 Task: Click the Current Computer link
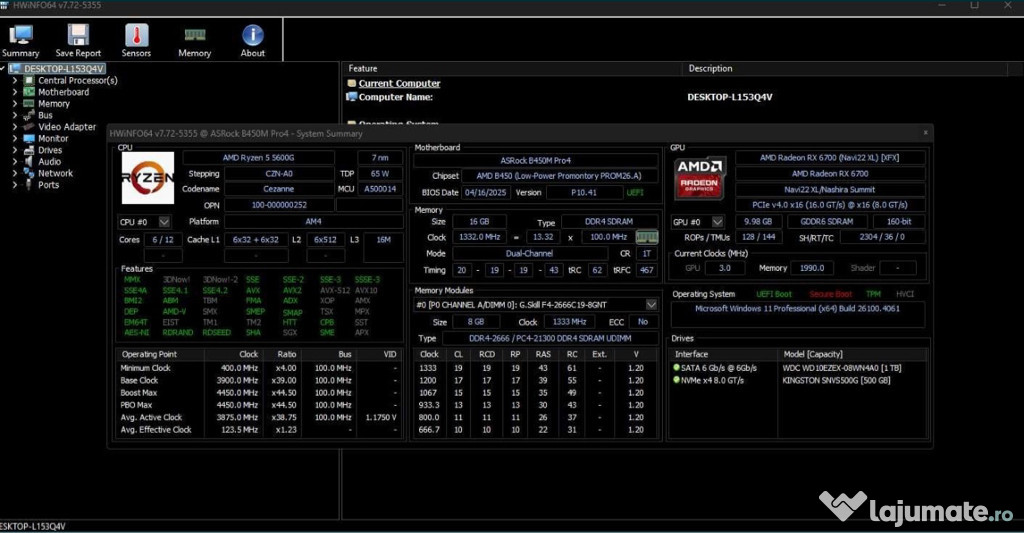point(399,84)
